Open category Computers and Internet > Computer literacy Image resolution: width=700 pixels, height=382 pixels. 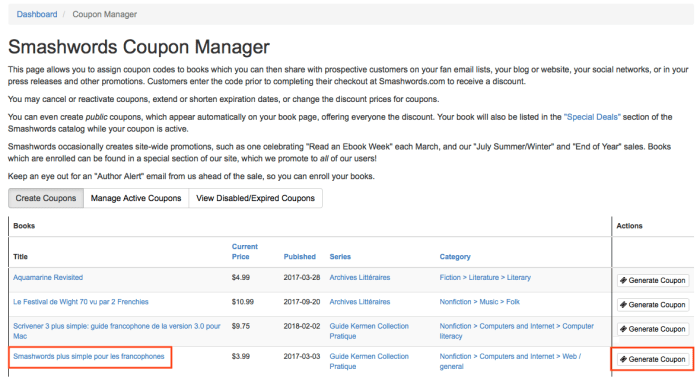pyautogui.click(x=517, y=331)
